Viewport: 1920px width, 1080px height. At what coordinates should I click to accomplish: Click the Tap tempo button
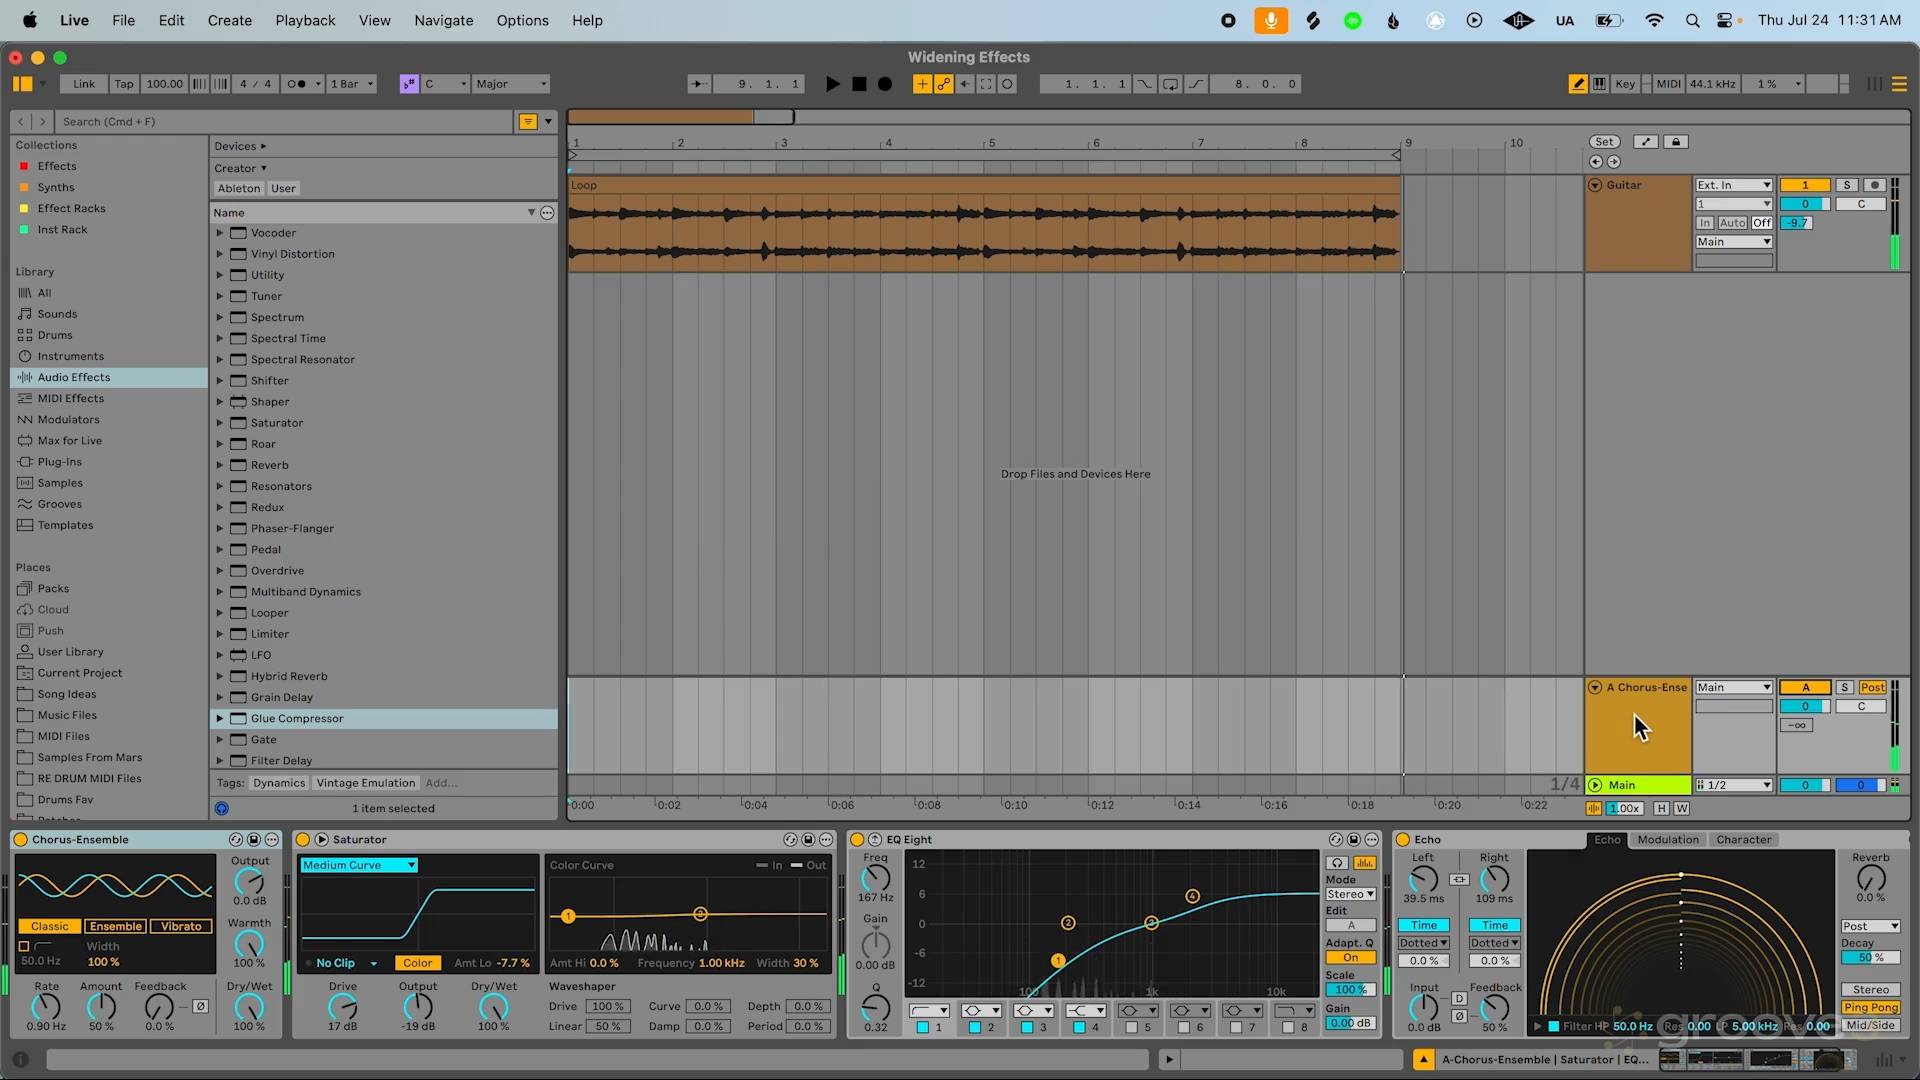point(123,84)
